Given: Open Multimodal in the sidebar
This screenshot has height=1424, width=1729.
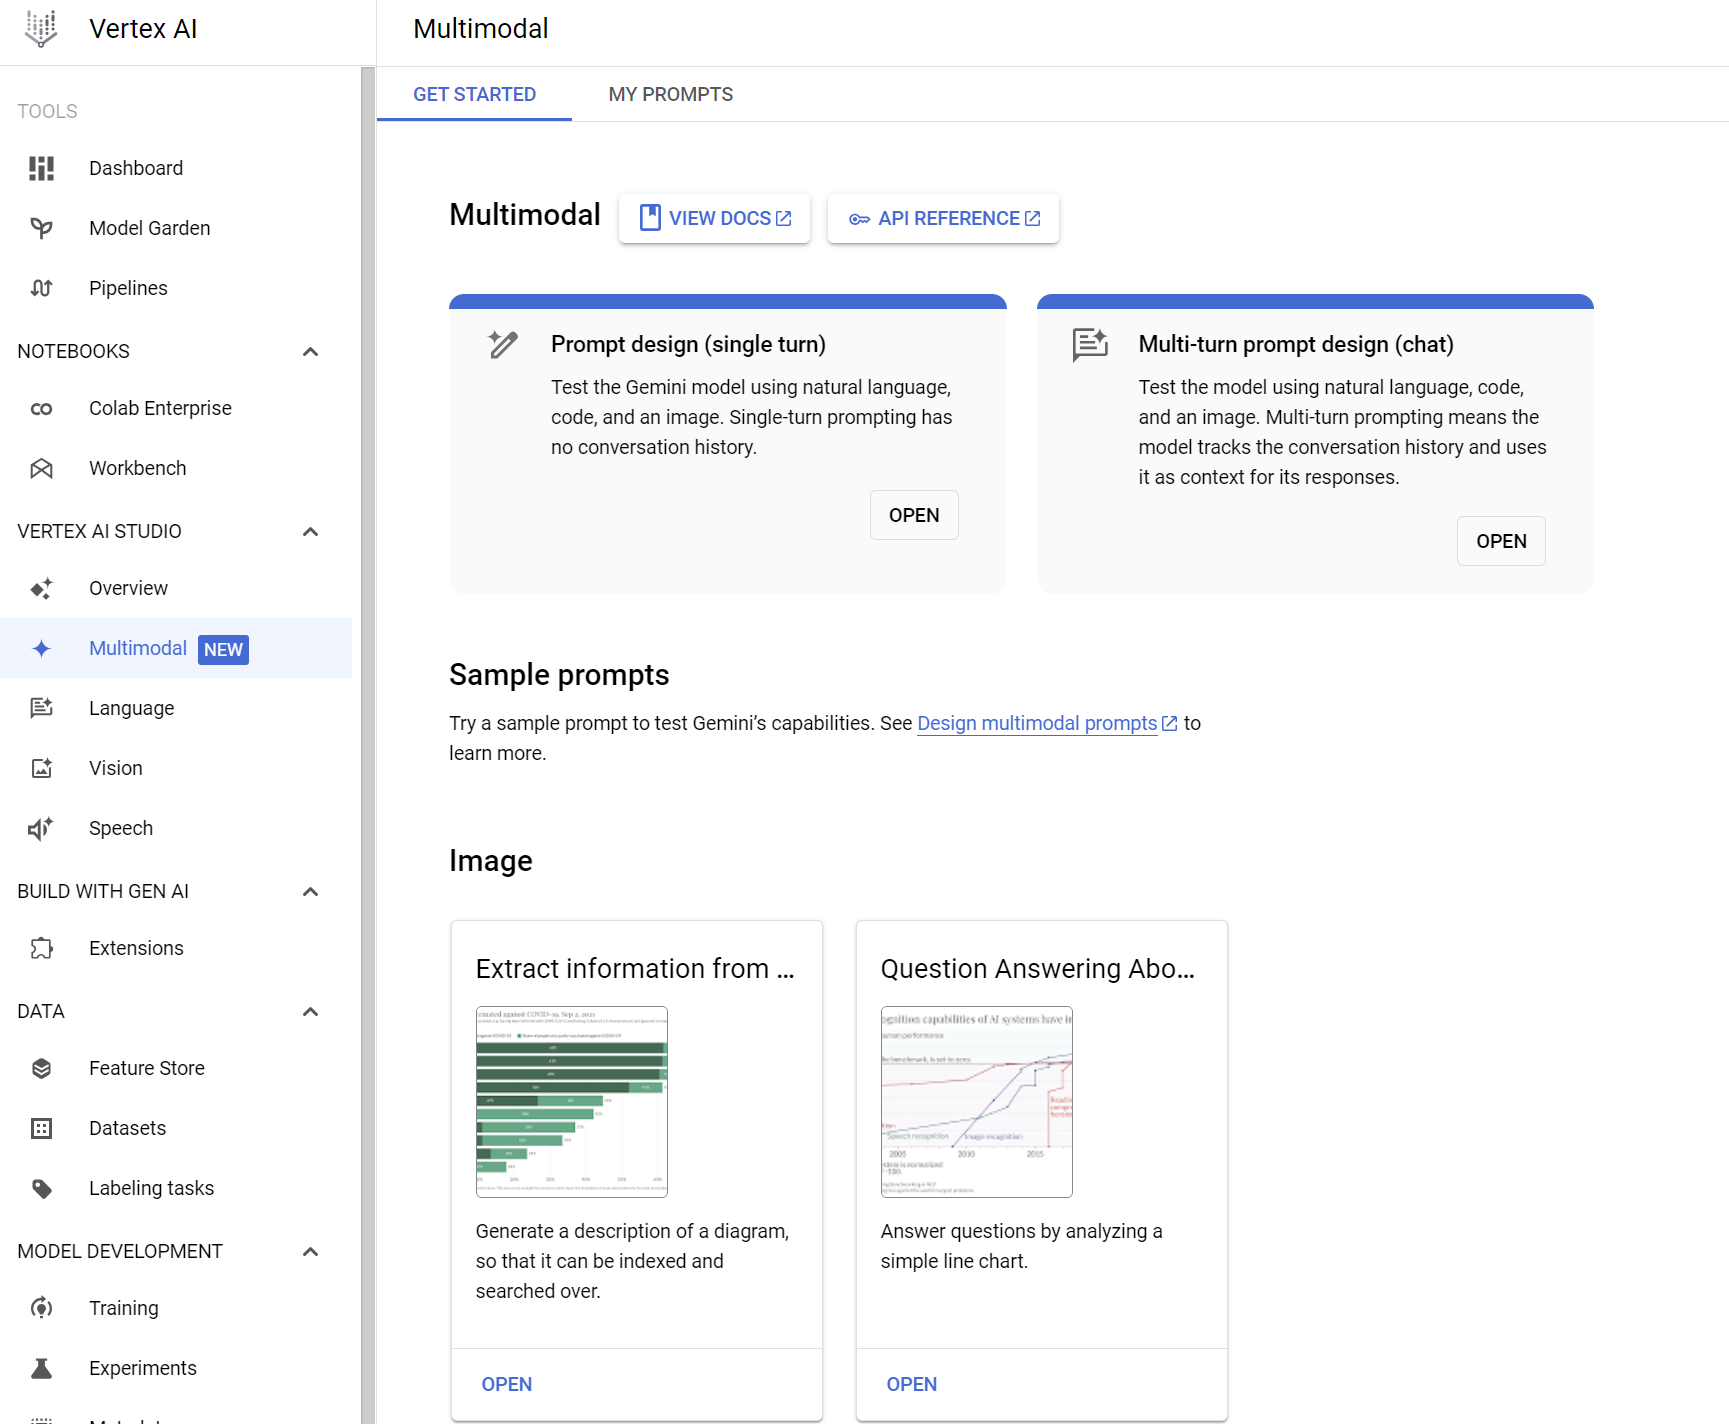Looking at the screenshot, I should [x=176, y=648].
